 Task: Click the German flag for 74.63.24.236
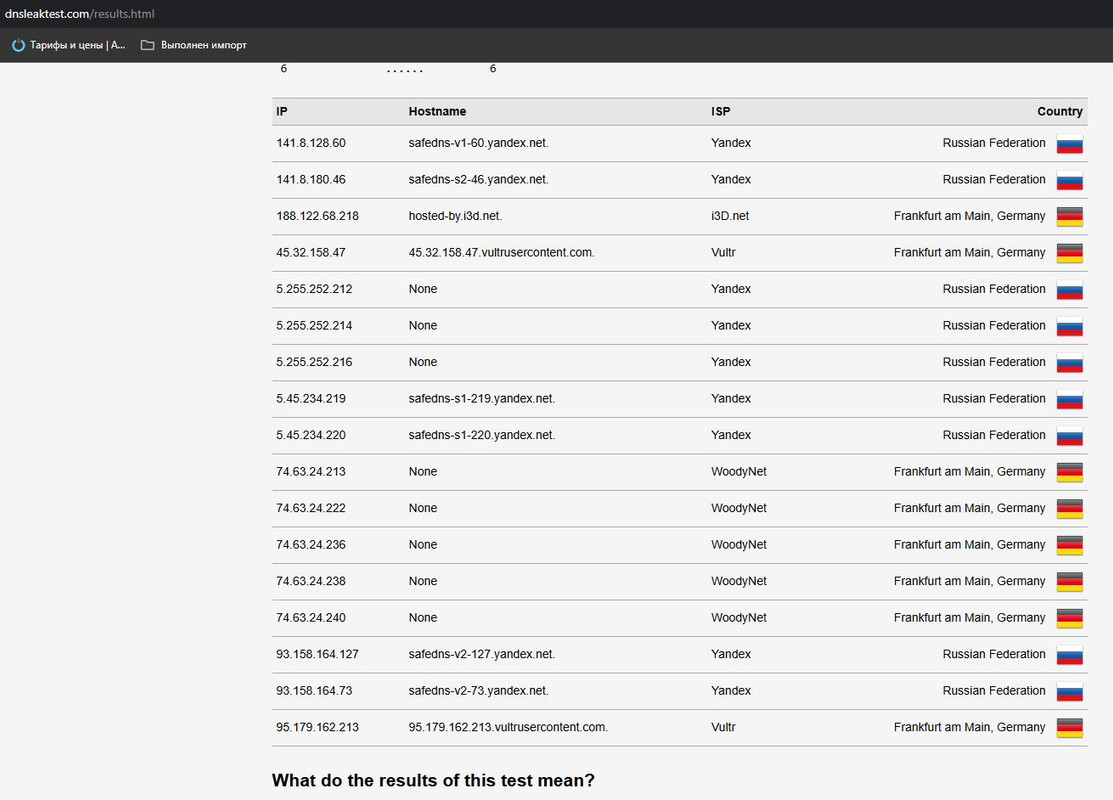pyautogui.click(x=1070, y=547)
